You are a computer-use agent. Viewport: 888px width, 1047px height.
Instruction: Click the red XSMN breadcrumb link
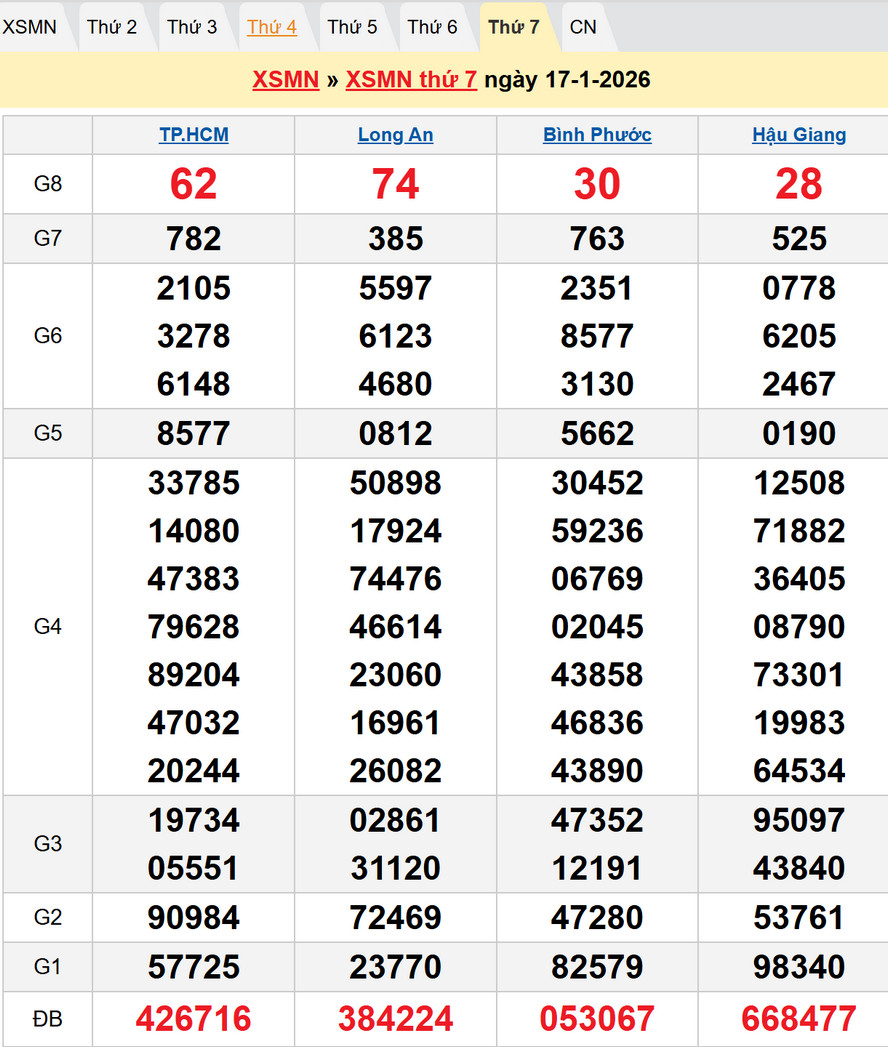coord(285,80)
